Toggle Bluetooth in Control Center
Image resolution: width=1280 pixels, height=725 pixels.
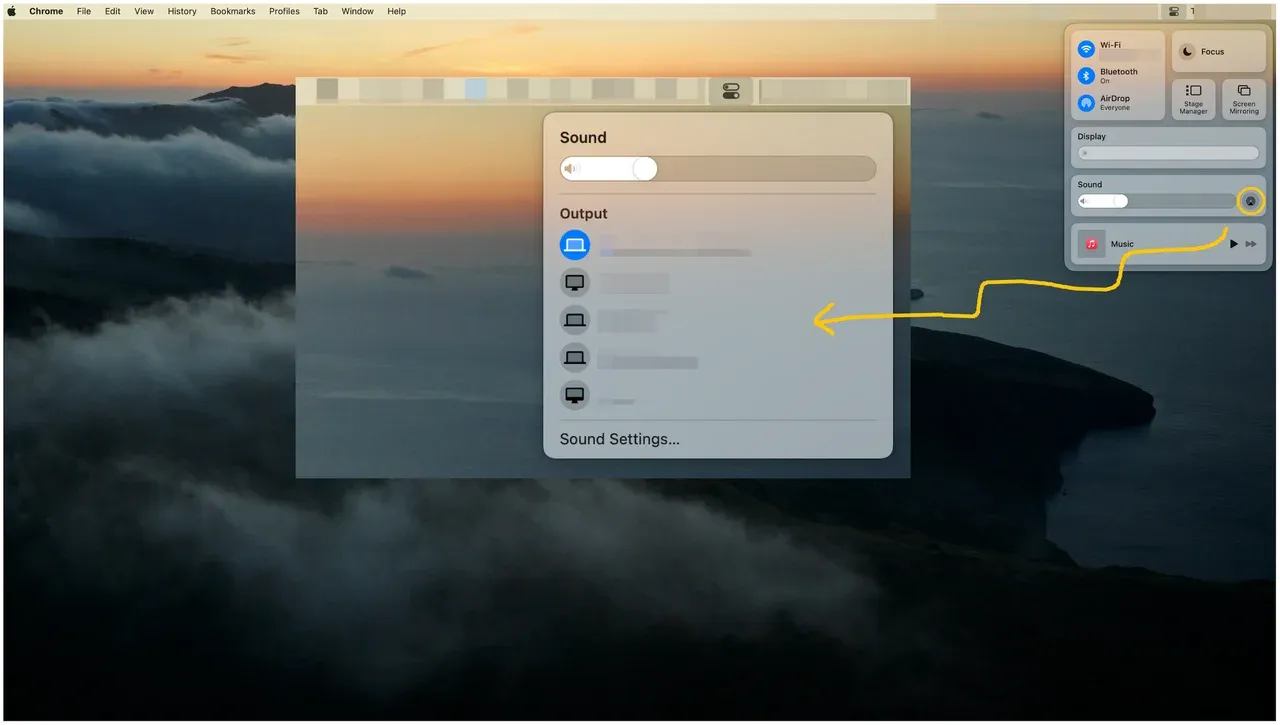(x=1086, y=76)
